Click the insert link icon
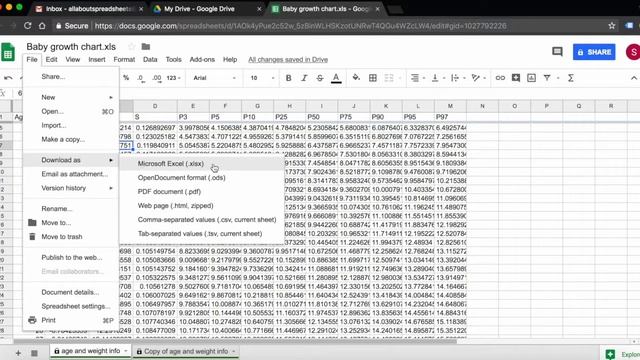This screenshot has width=640, height=360. pyautogui.click(x=500, y=78)
